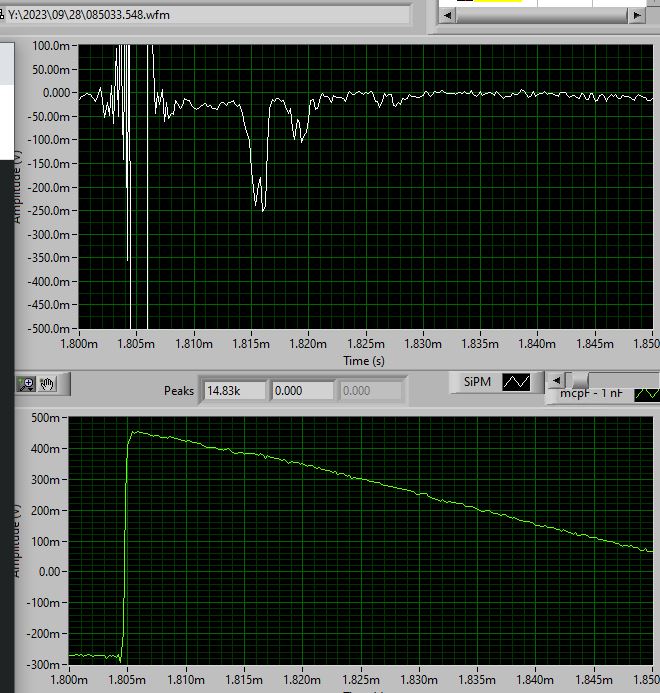Click the legend scrollbar left arrow beside SiPM
This screenshot has width=660, height=693.
(556, 380)
